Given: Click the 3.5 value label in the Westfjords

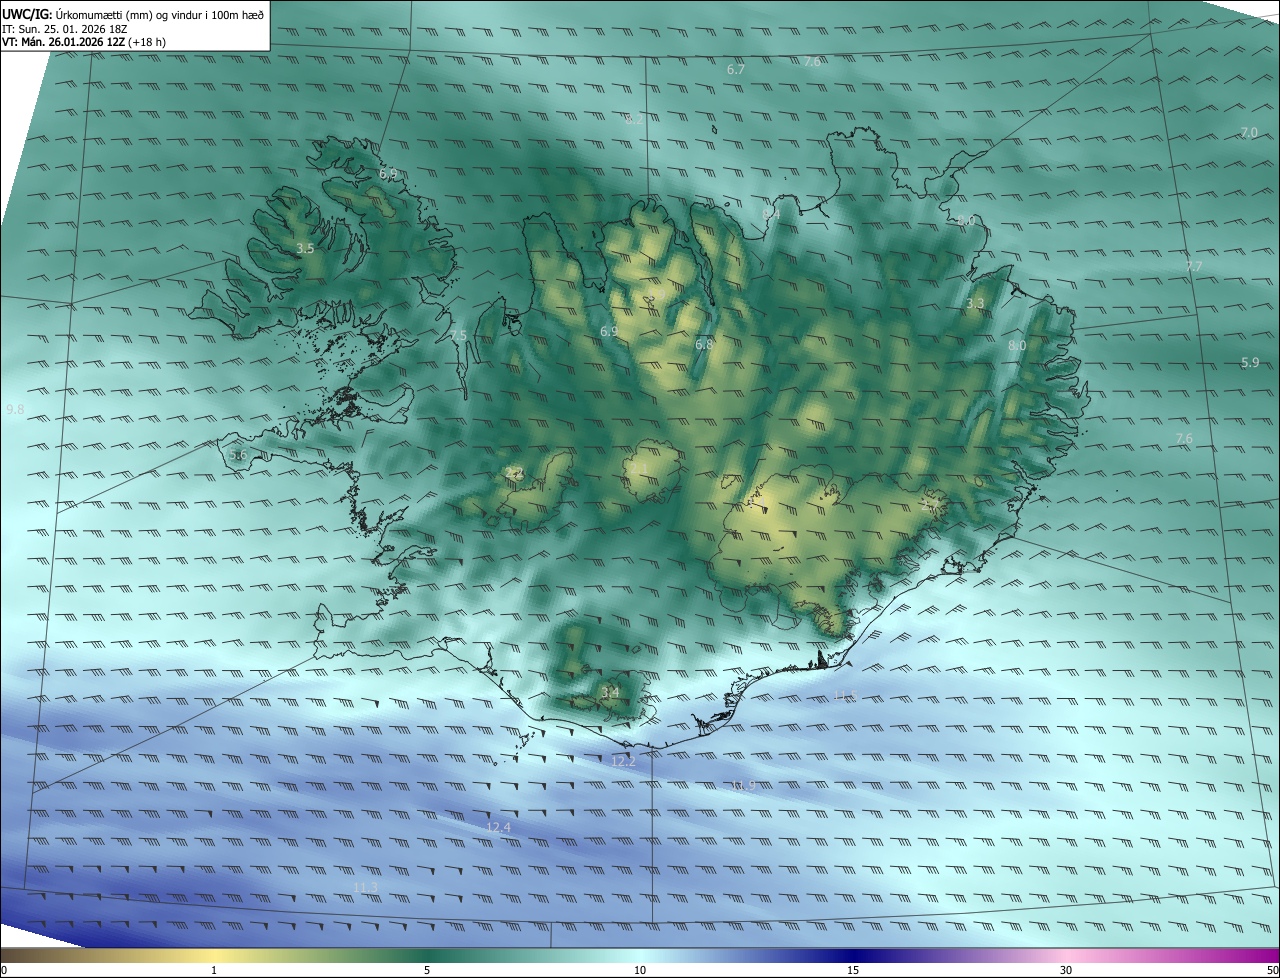Looking at the screenshot, I should (306, 248).
